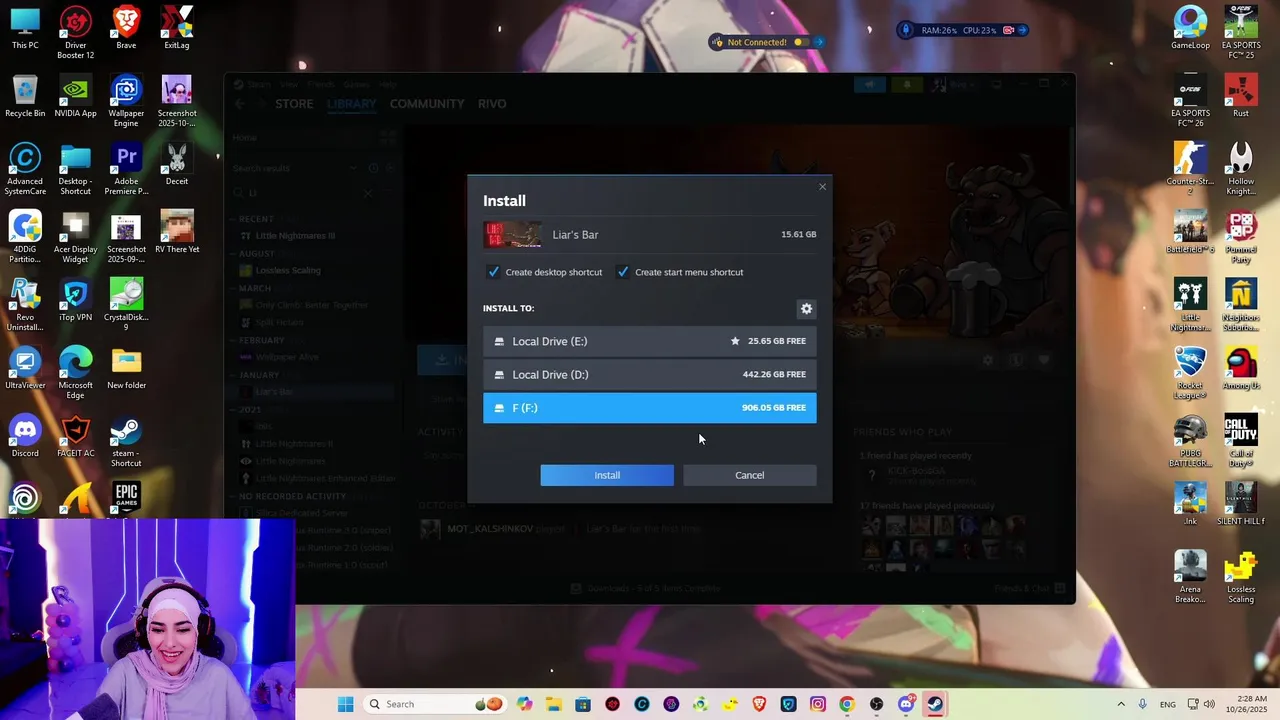This screenshot has height=720, width=1280.
Task: Select Local Drive (D:) as install location
Action: click(x=650, y=375)
